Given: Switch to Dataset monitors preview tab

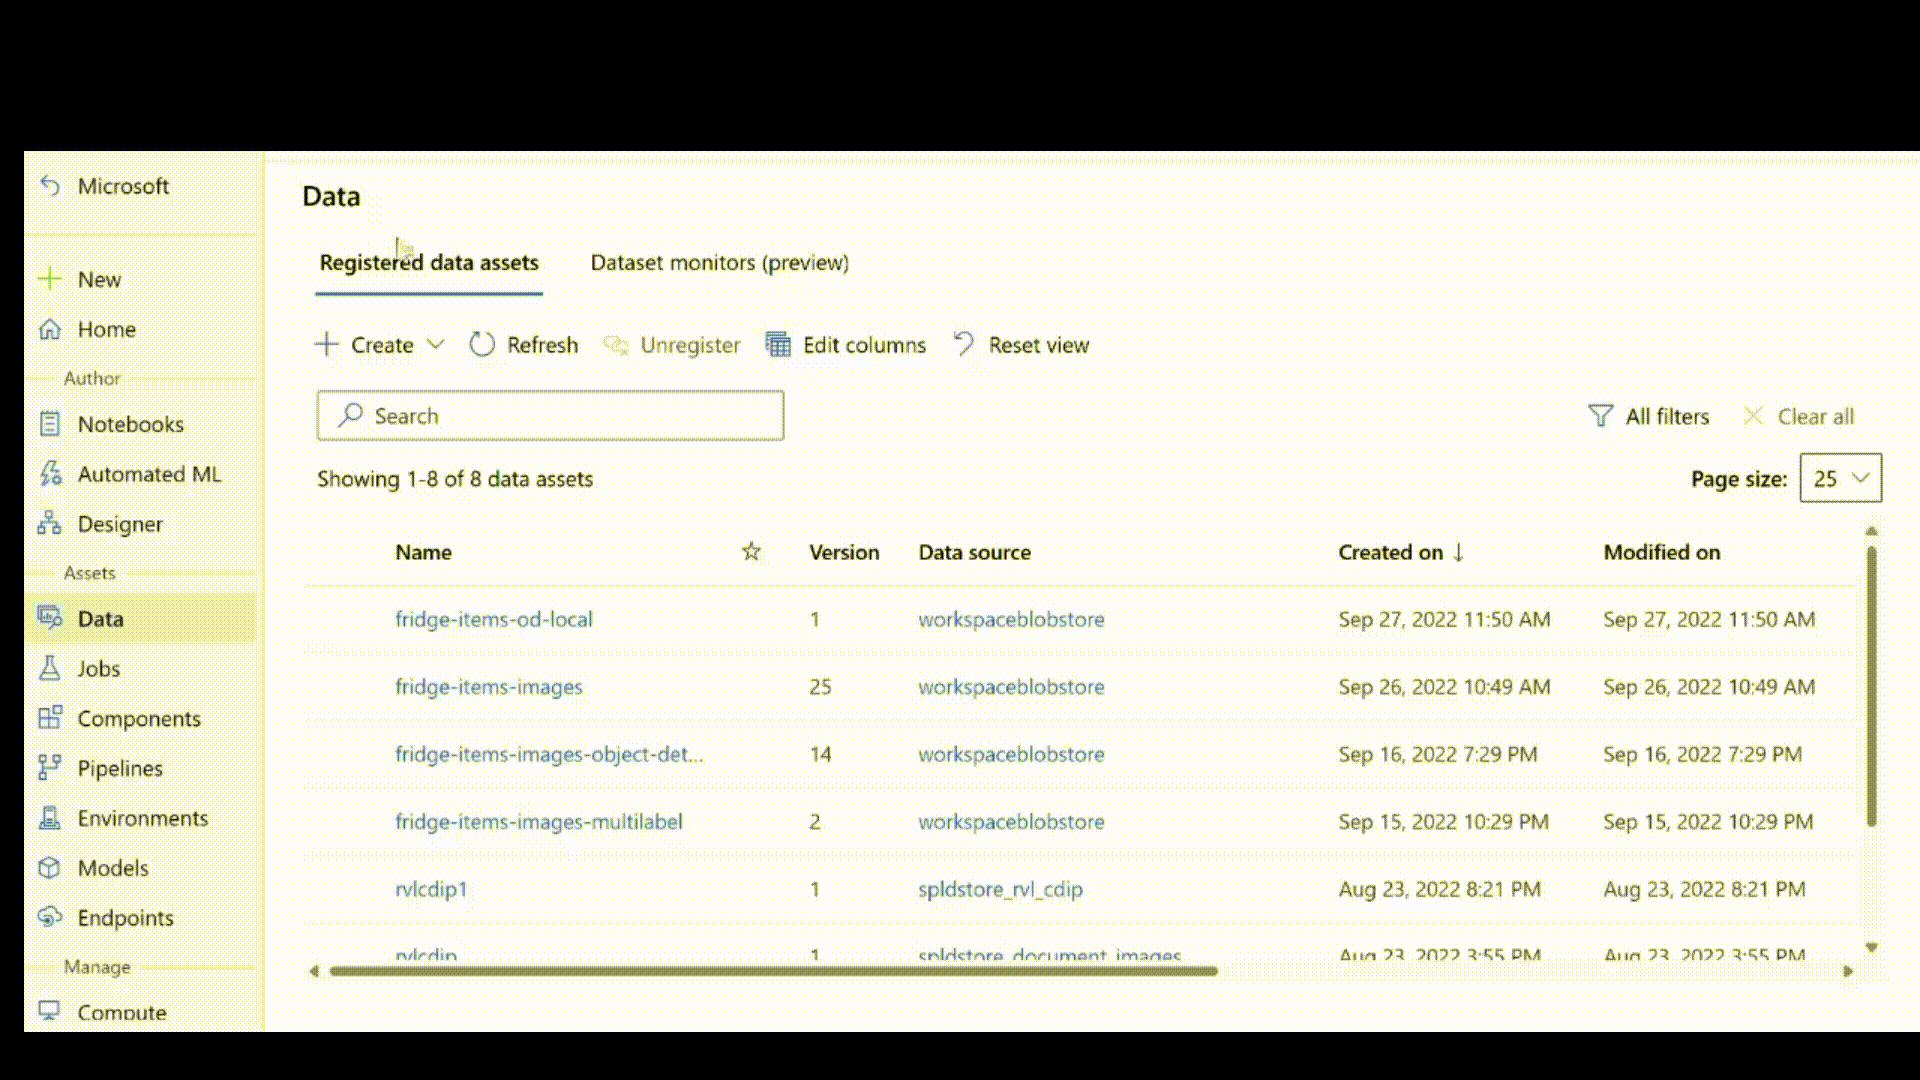Looking at the screenshot, I should pos(719,261).
